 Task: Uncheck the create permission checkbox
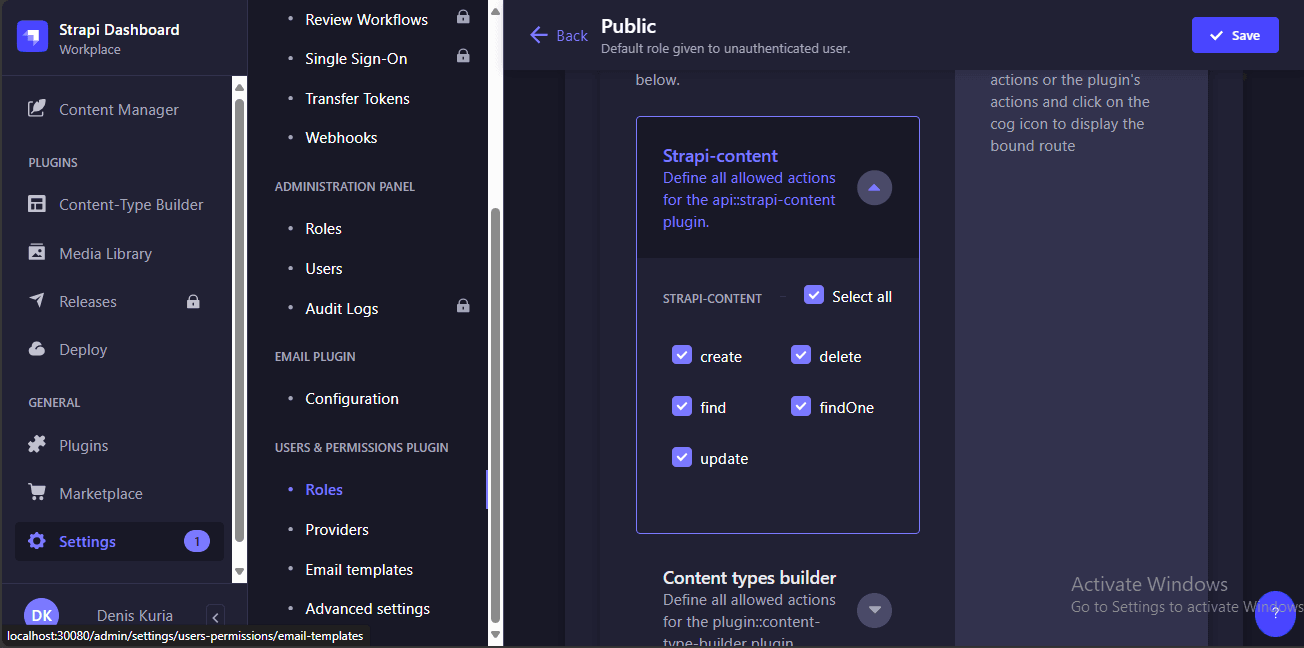682,355
